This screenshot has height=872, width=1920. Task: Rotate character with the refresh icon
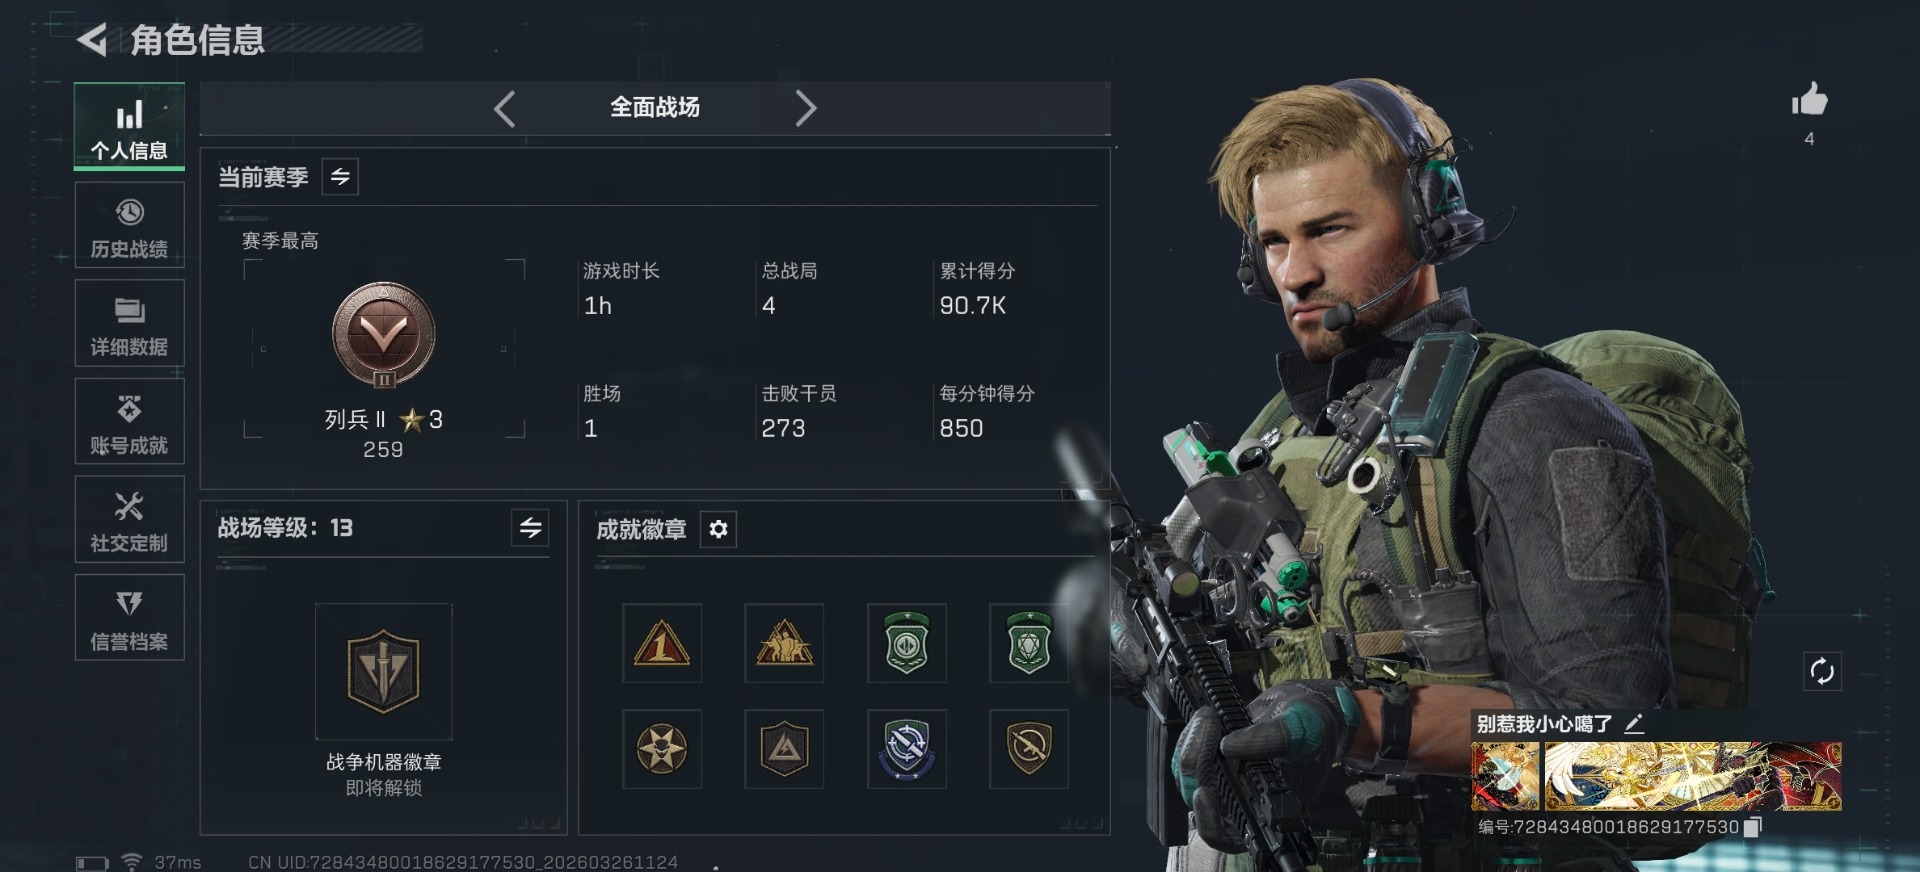(1822, 671)
